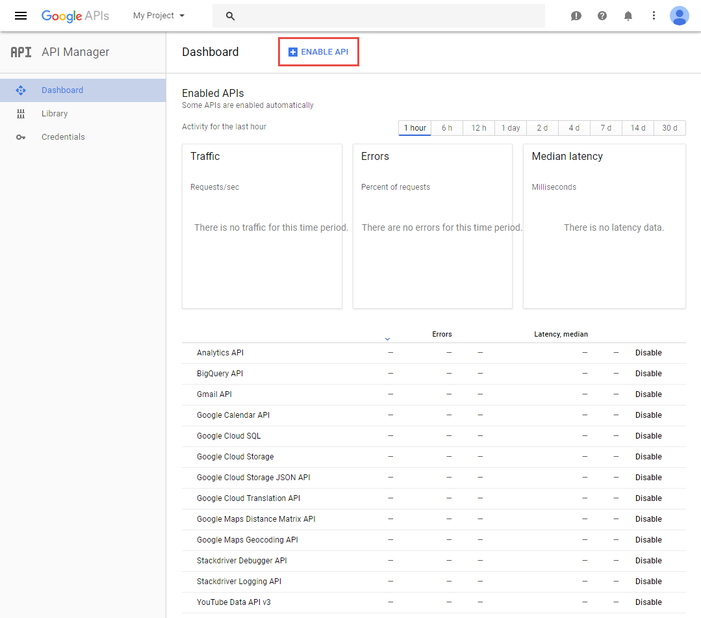Select the 12 h time range
Viewport: 701px width, 618px height.
pos(479,128)
